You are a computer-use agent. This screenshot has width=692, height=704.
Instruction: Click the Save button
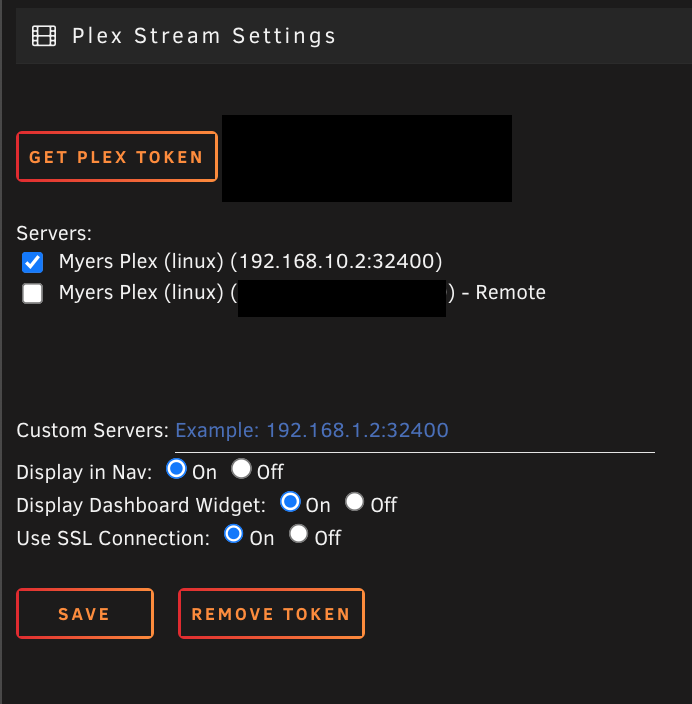coord(85,613)
